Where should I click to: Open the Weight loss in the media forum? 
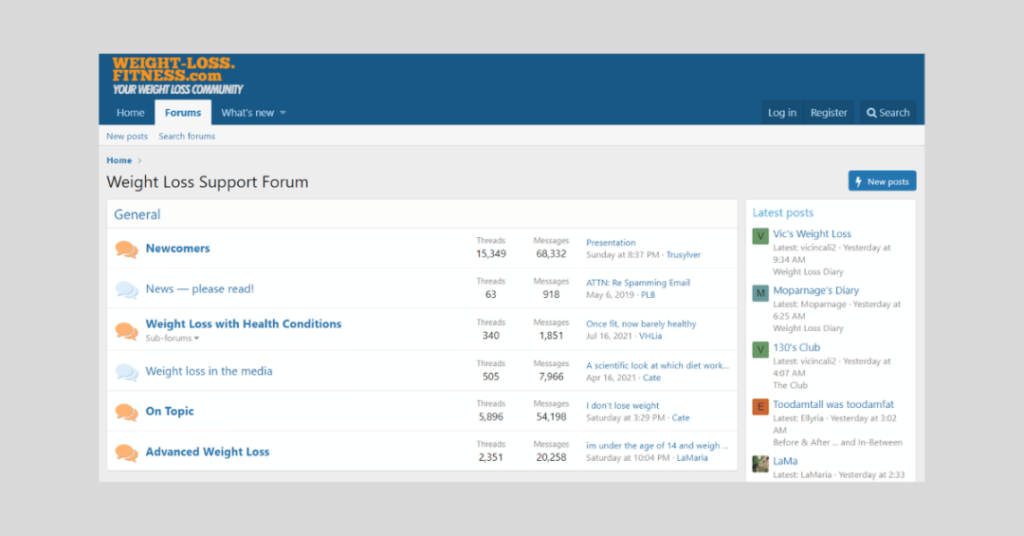(209, 371)
